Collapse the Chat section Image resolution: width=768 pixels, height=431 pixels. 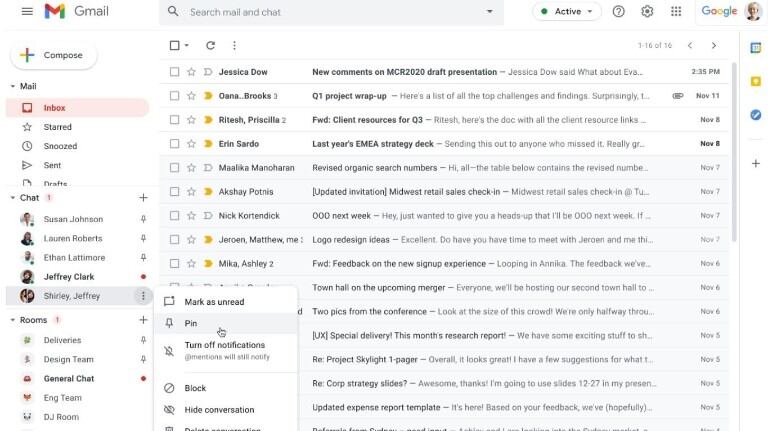[x=13, y=198]
